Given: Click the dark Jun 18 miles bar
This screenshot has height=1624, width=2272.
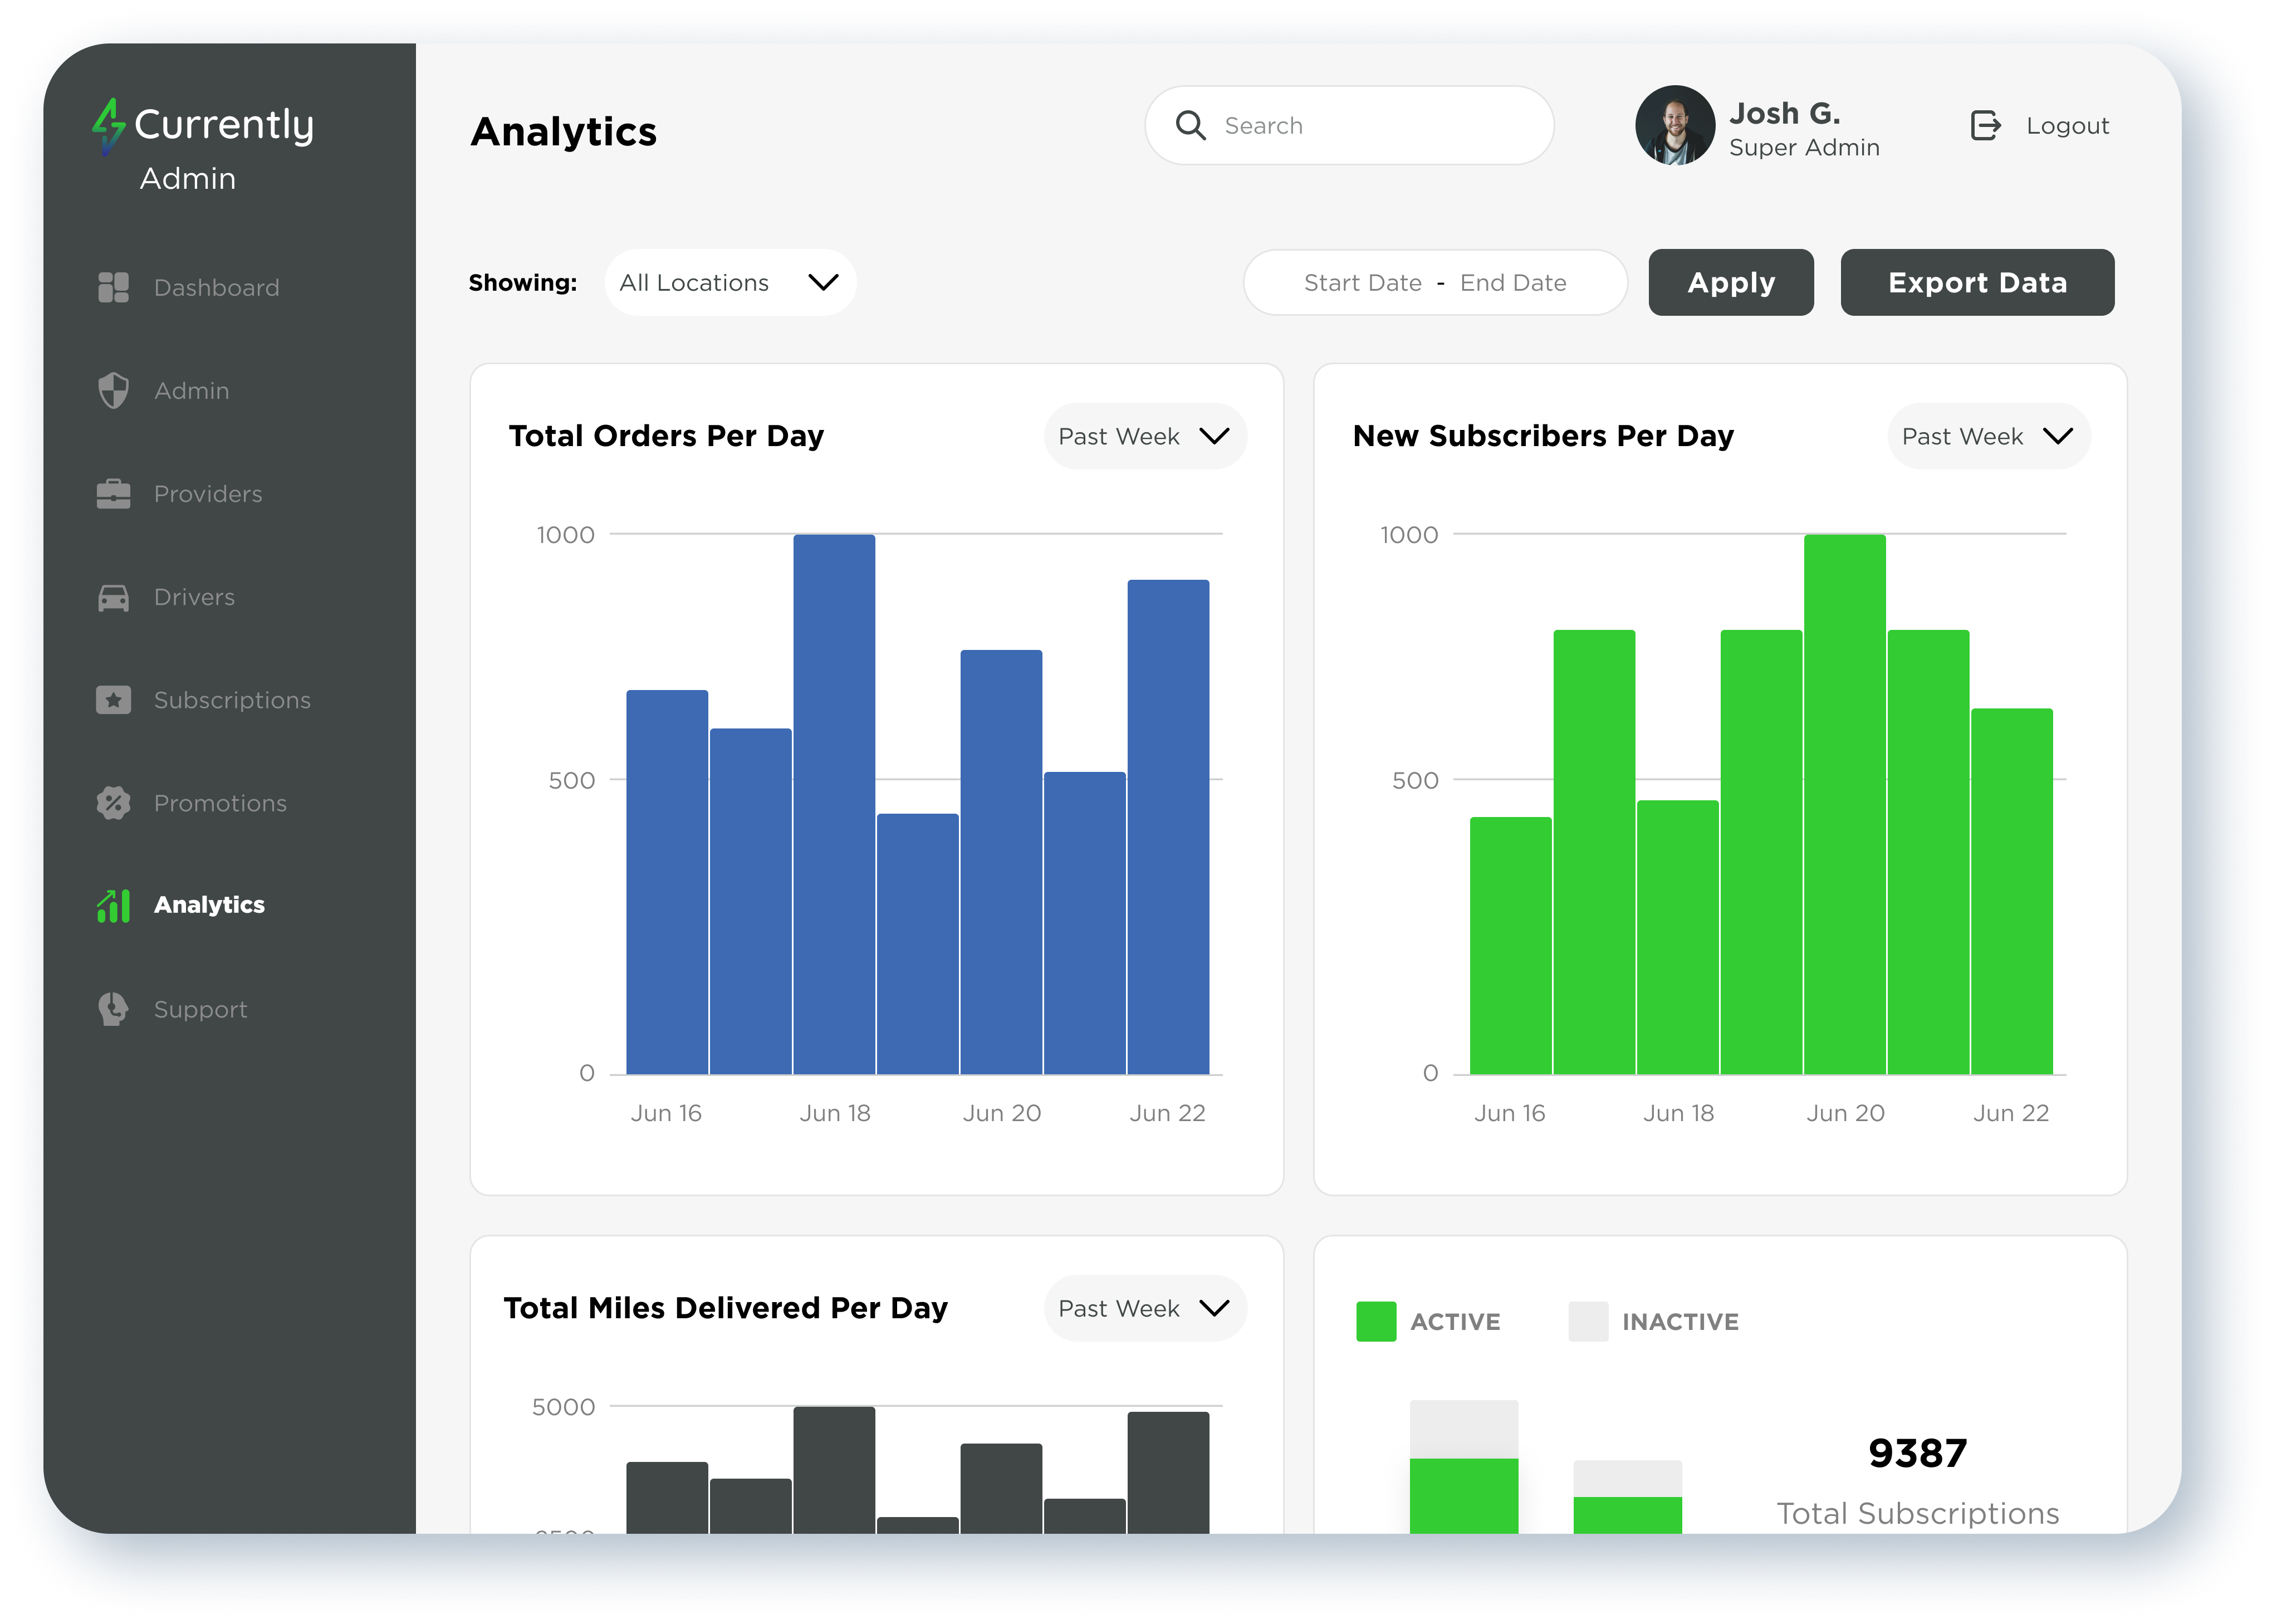Looking at the screenshot, I should click(x=834, y=1470).
